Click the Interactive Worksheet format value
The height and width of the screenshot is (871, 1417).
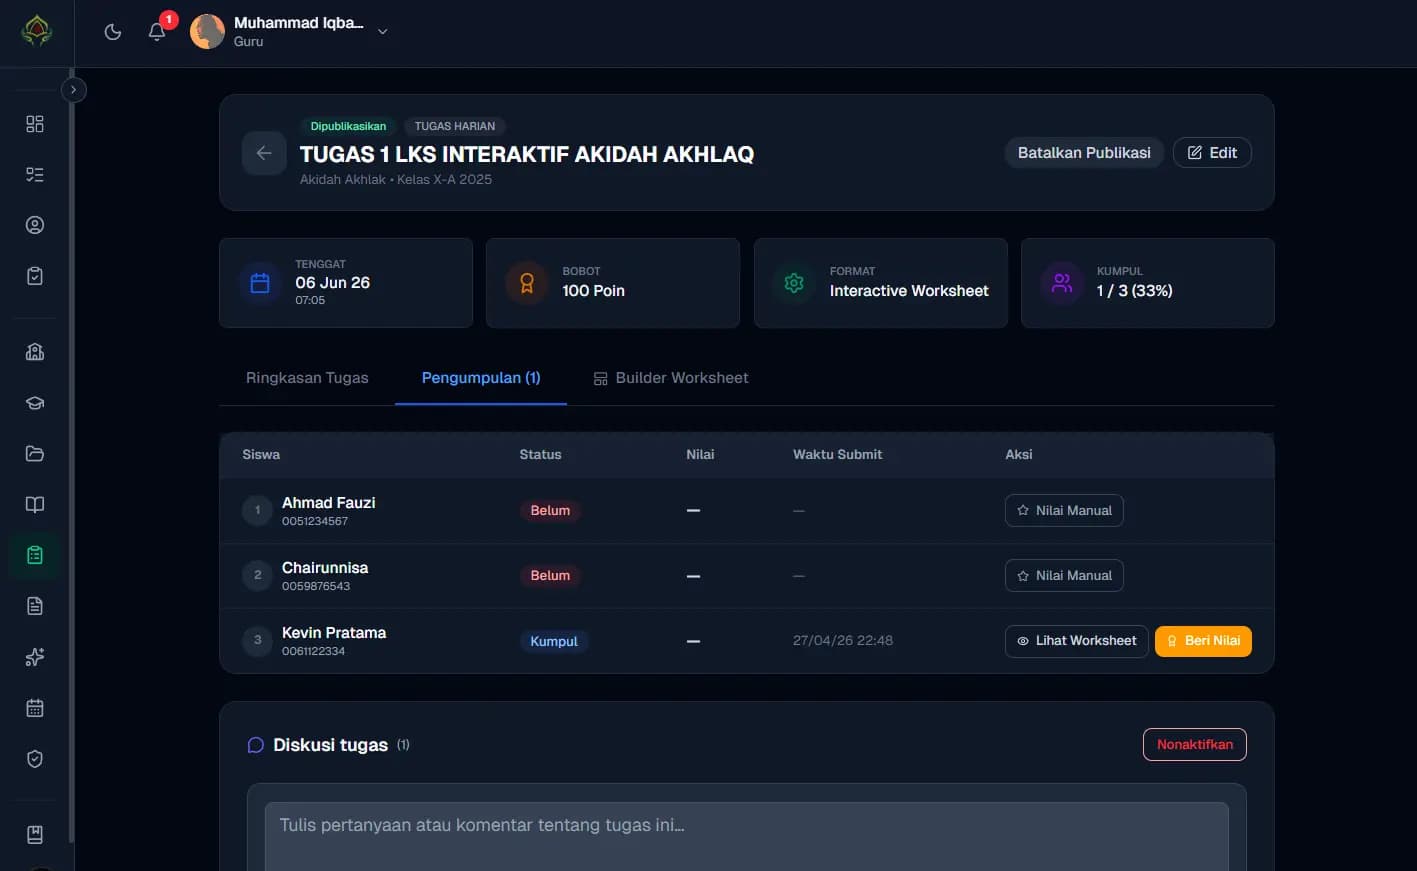(909, 291)
